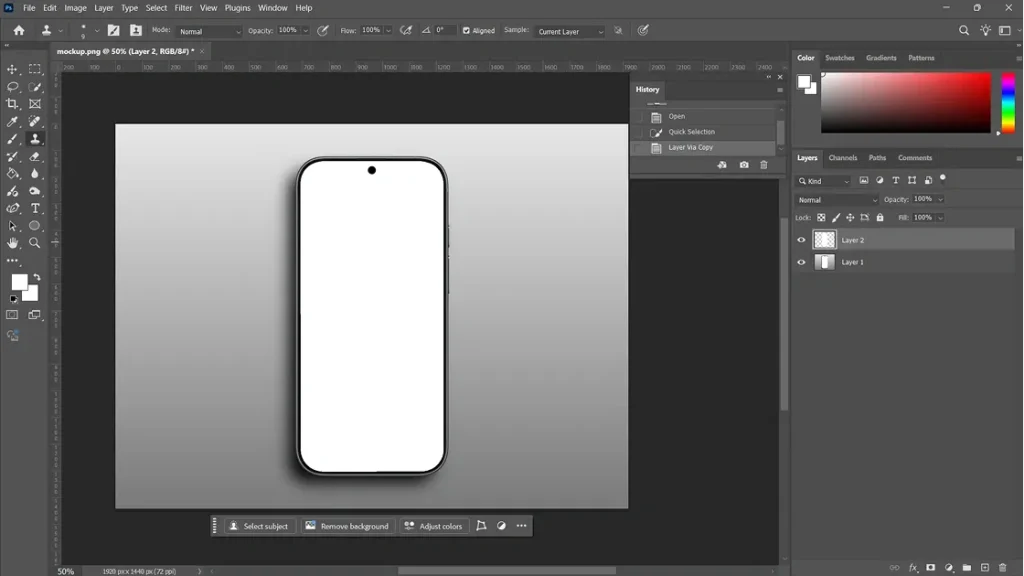Select the Paint Bucket tool

pyautogui.click(x=12, y=174)
